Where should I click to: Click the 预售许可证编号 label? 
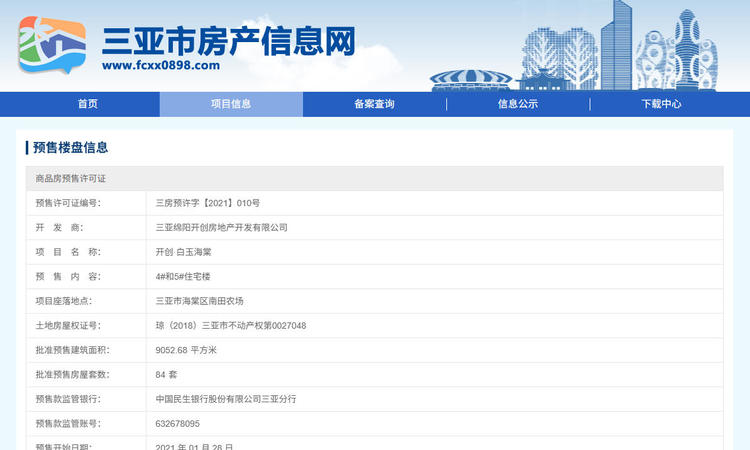[x=68, y=203]
